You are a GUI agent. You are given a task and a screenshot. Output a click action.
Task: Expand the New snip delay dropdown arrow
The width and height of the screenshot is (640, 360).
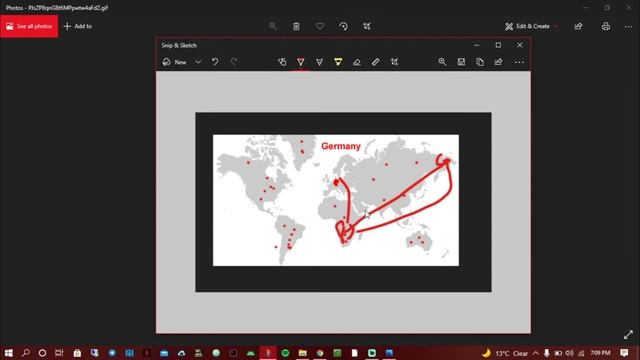198,62
